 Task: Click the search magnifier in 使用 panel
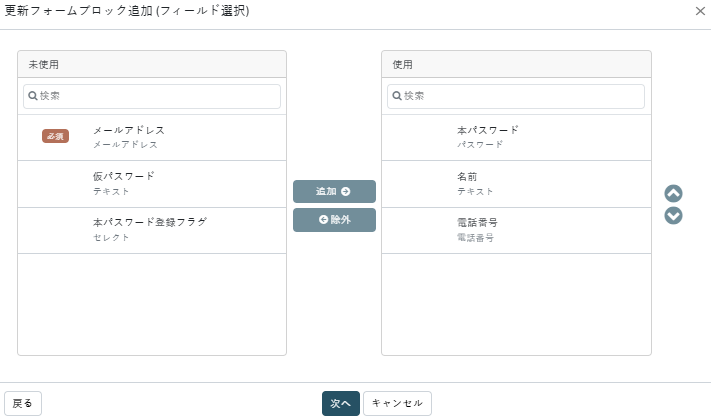(397, 96)
